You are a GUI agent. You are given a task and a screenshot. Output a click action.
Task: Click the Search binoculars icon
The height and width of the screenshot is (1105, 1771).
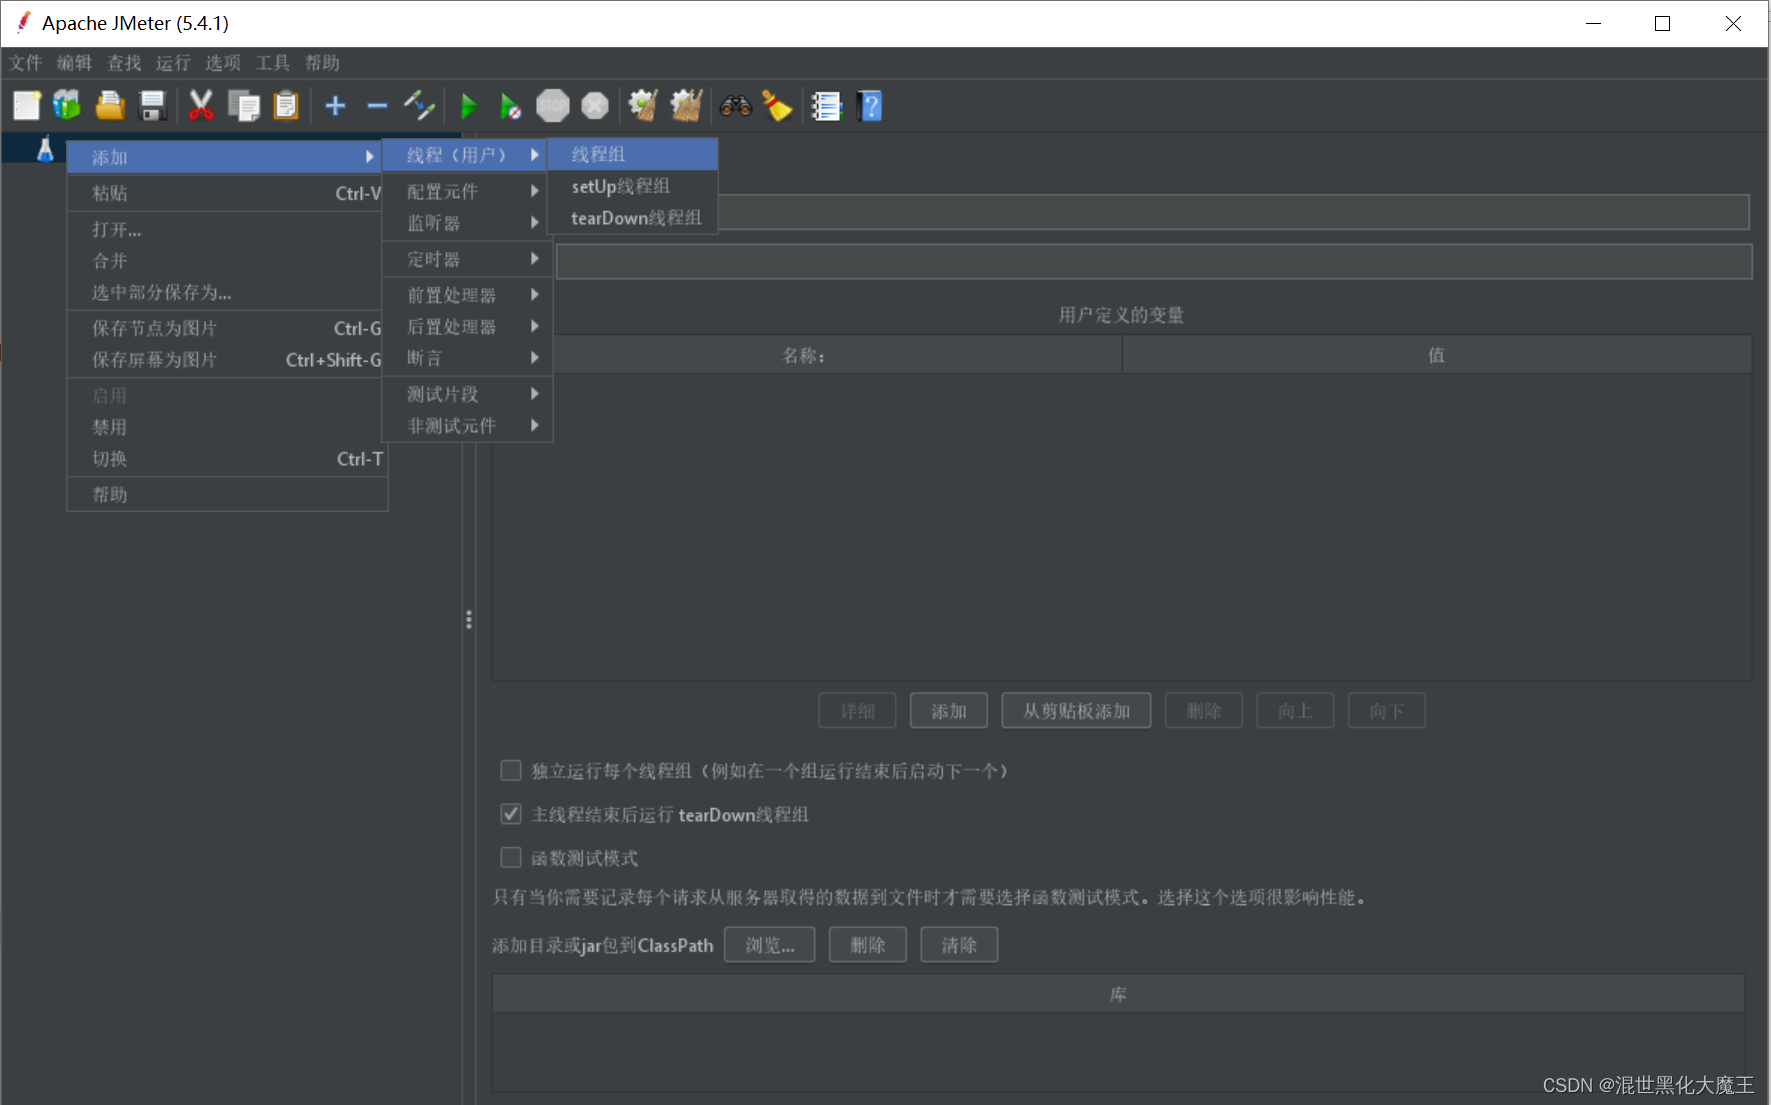click(735, 105)
